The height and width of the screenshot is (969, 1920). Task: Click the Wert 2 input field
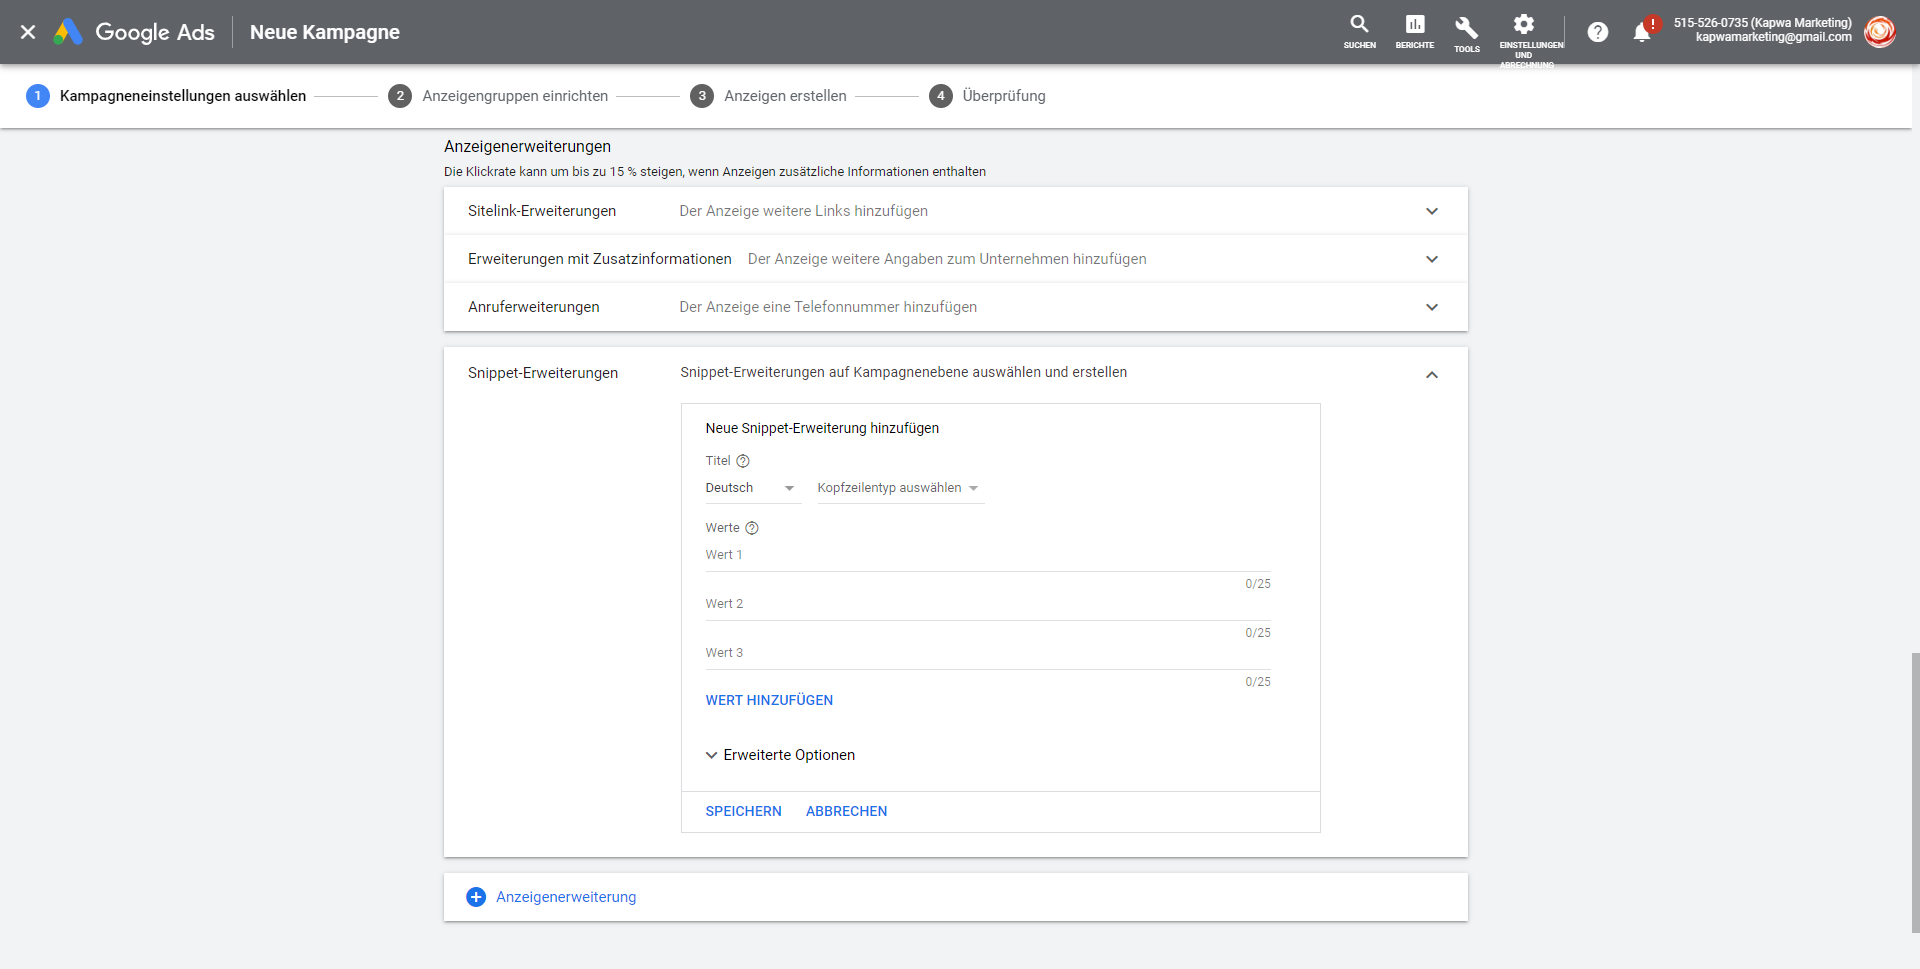988,605
